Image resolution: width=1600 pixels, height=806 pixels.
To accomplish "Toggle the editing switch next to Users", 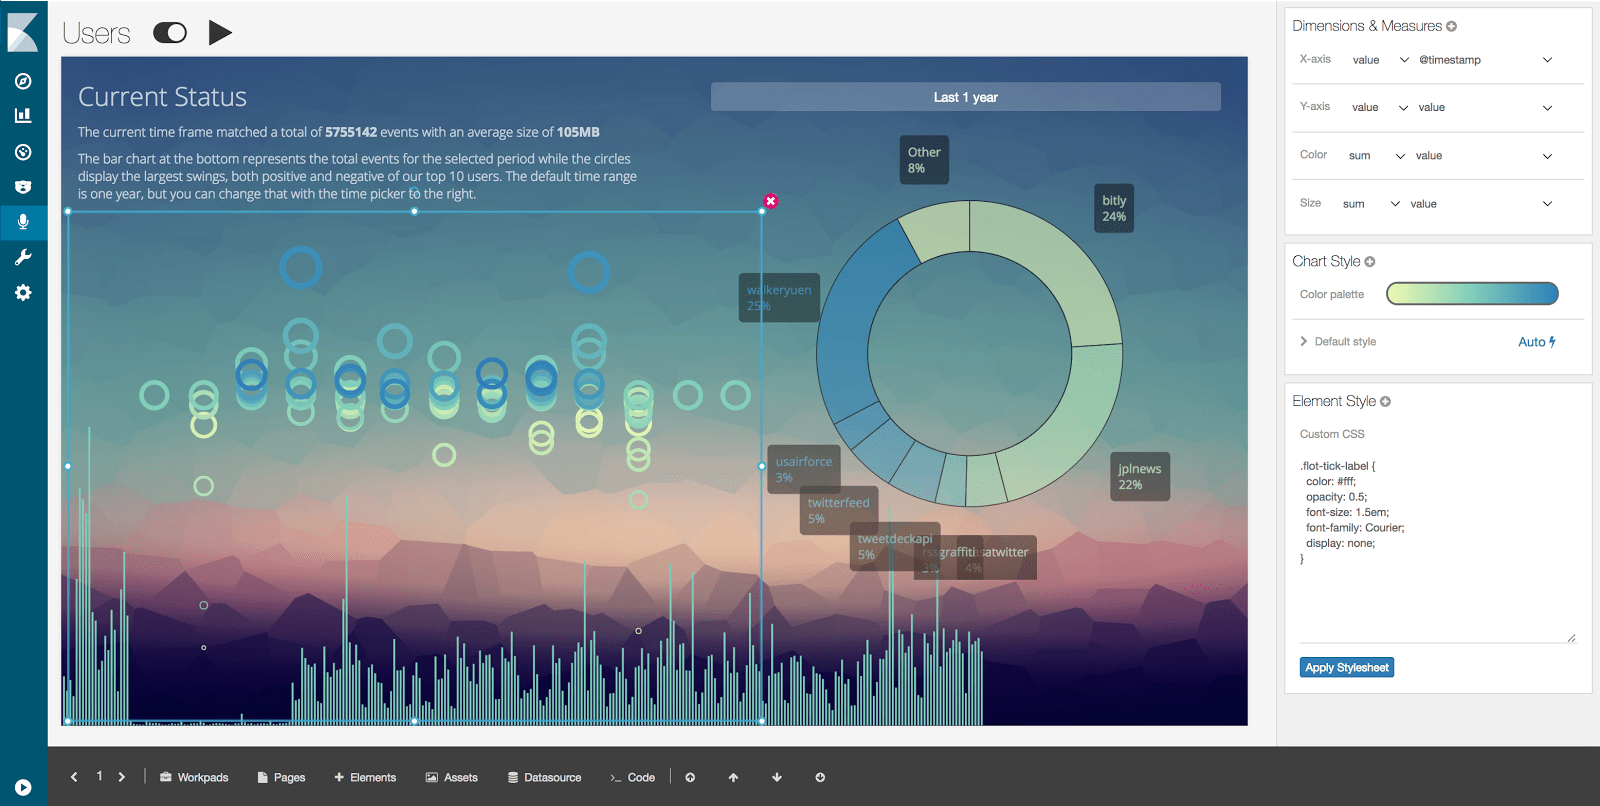I will point(170,33).
